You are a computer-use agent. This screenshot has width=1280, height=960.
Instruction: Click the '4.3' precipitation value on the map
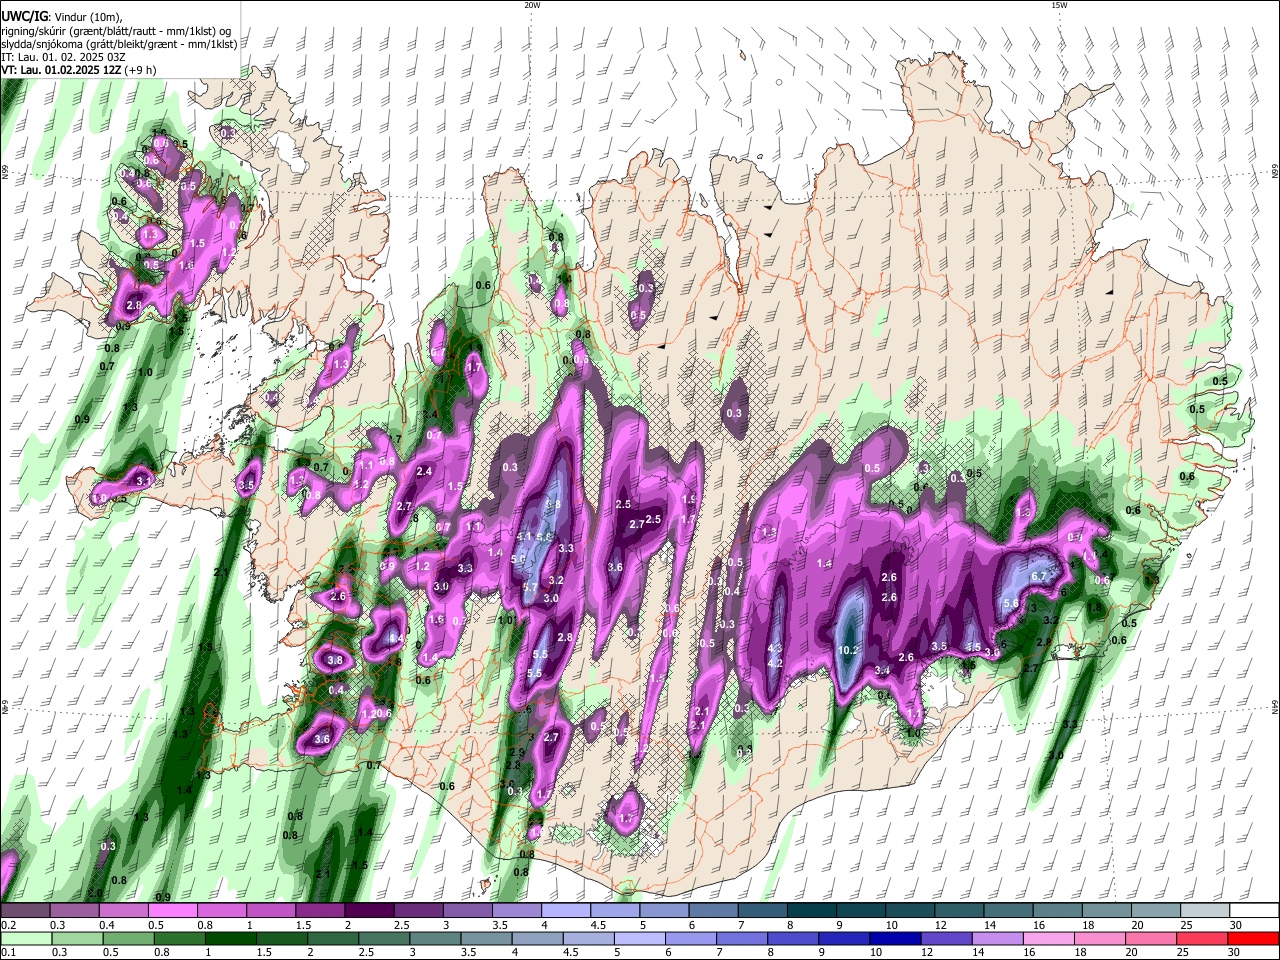click(x=774, y=648)
